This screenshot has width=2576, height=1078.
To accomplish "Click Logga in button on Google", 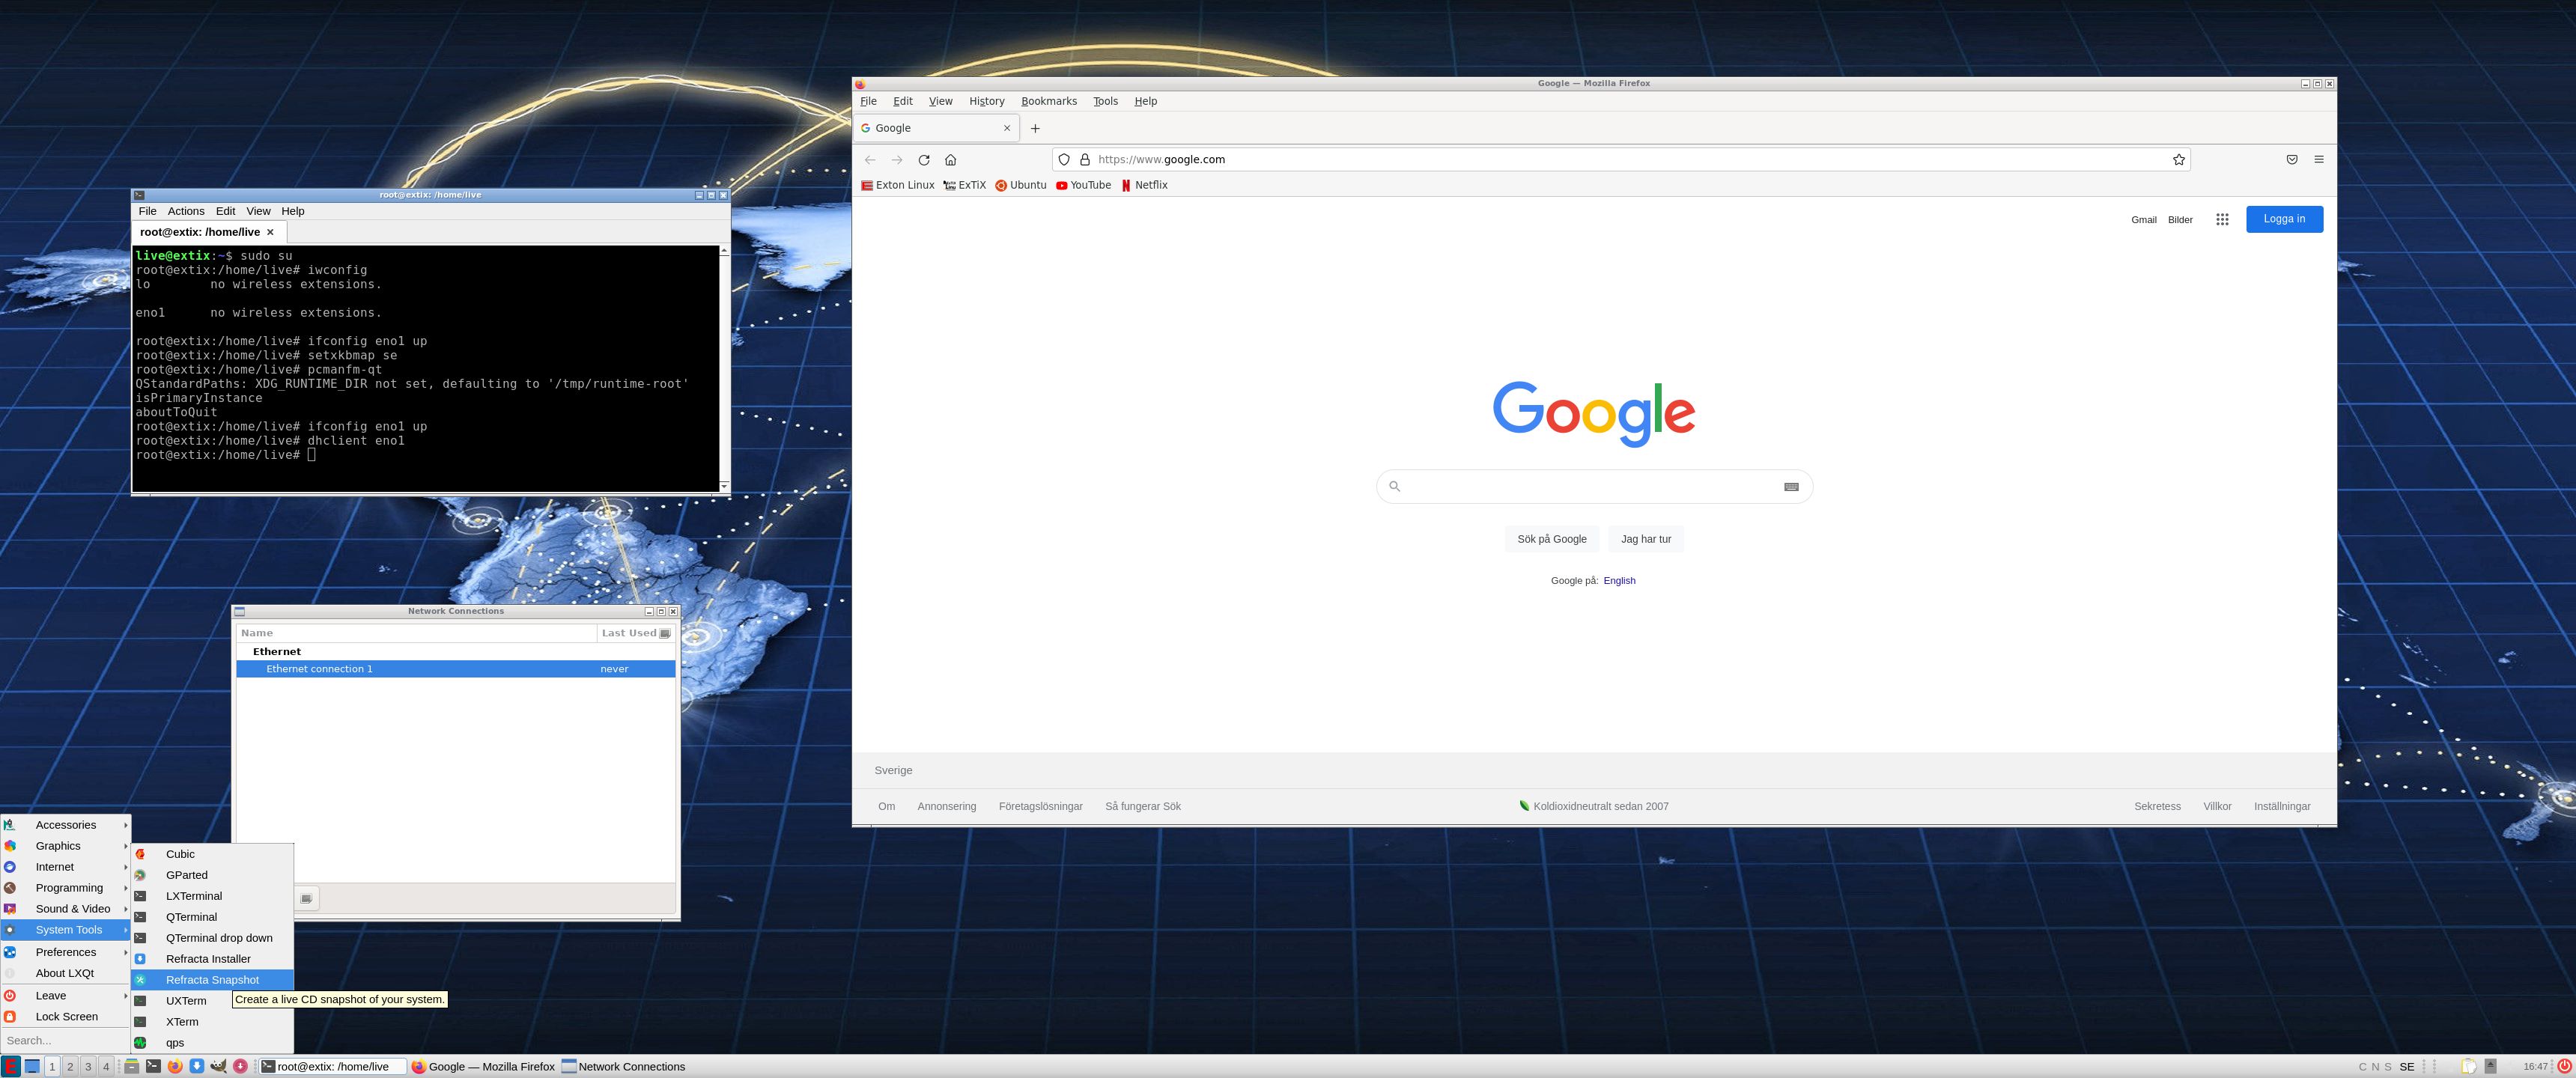I will pyautogui.click(x=2284, y=220).
